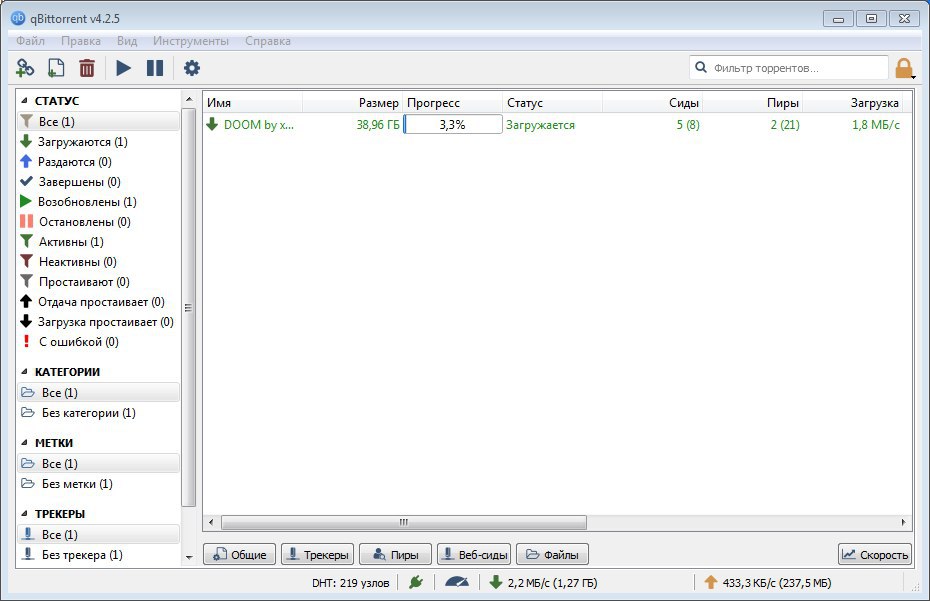Click the red trash delete icon
Viewport: 930px width, 601px height.
pos(87,68)
